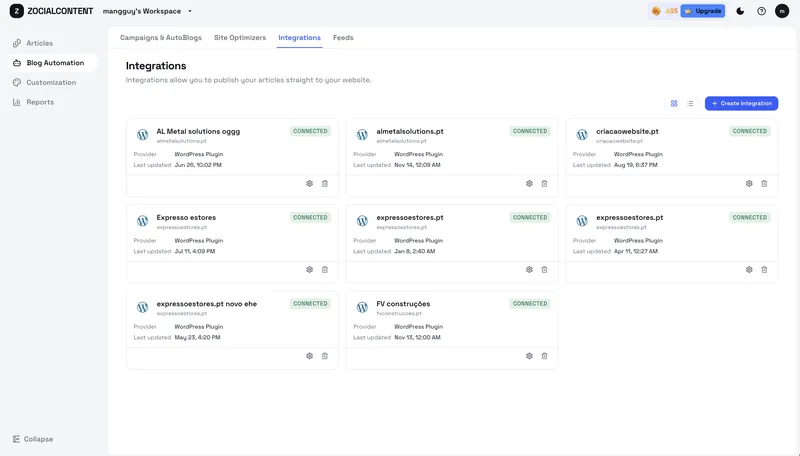Open Customization in the sidebar

52,82
